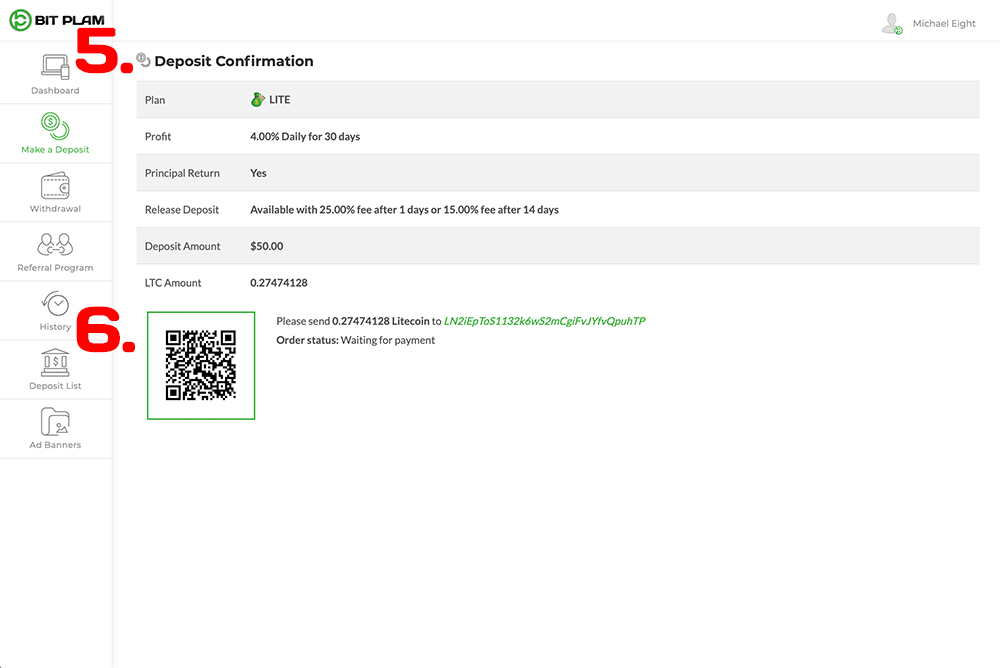Click the payment QR code image

click(201, 366)
